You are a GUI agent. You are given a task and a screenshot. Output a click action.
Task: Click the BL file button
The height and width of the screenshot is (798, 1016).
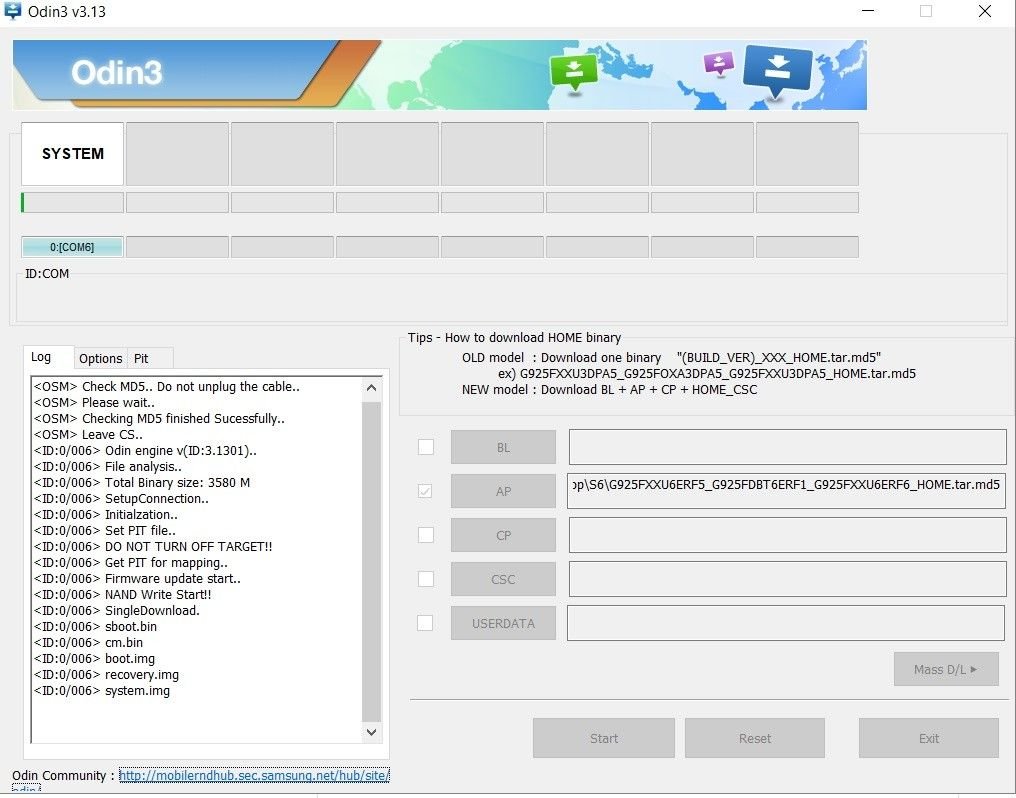click(503, 447)
